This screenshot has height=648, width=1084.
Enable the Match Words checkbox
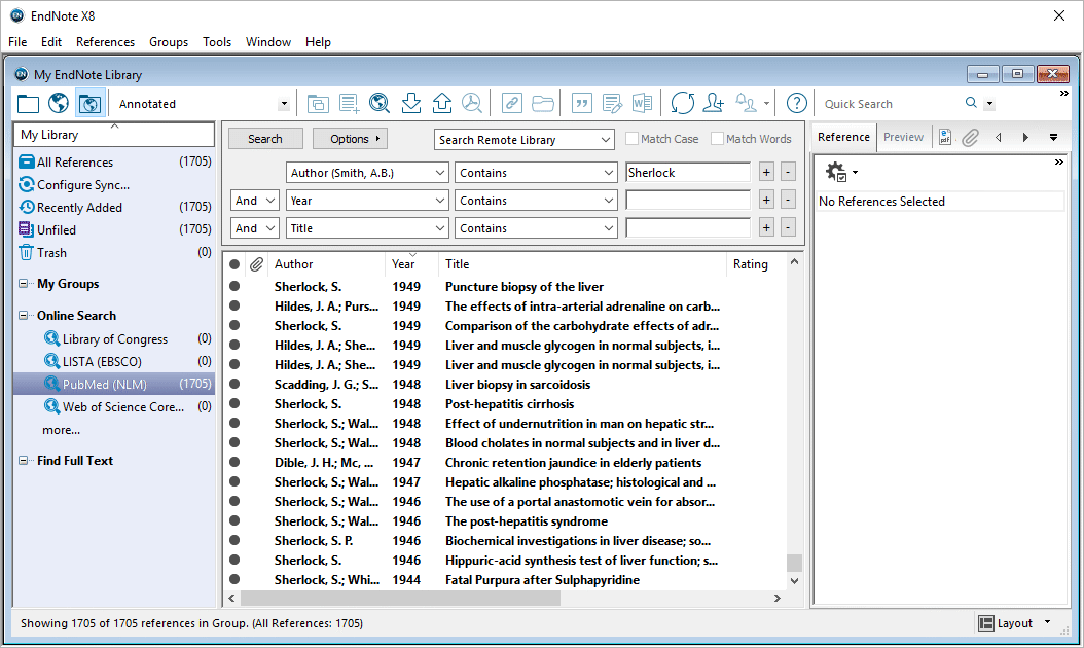click(x=717, y=139)
